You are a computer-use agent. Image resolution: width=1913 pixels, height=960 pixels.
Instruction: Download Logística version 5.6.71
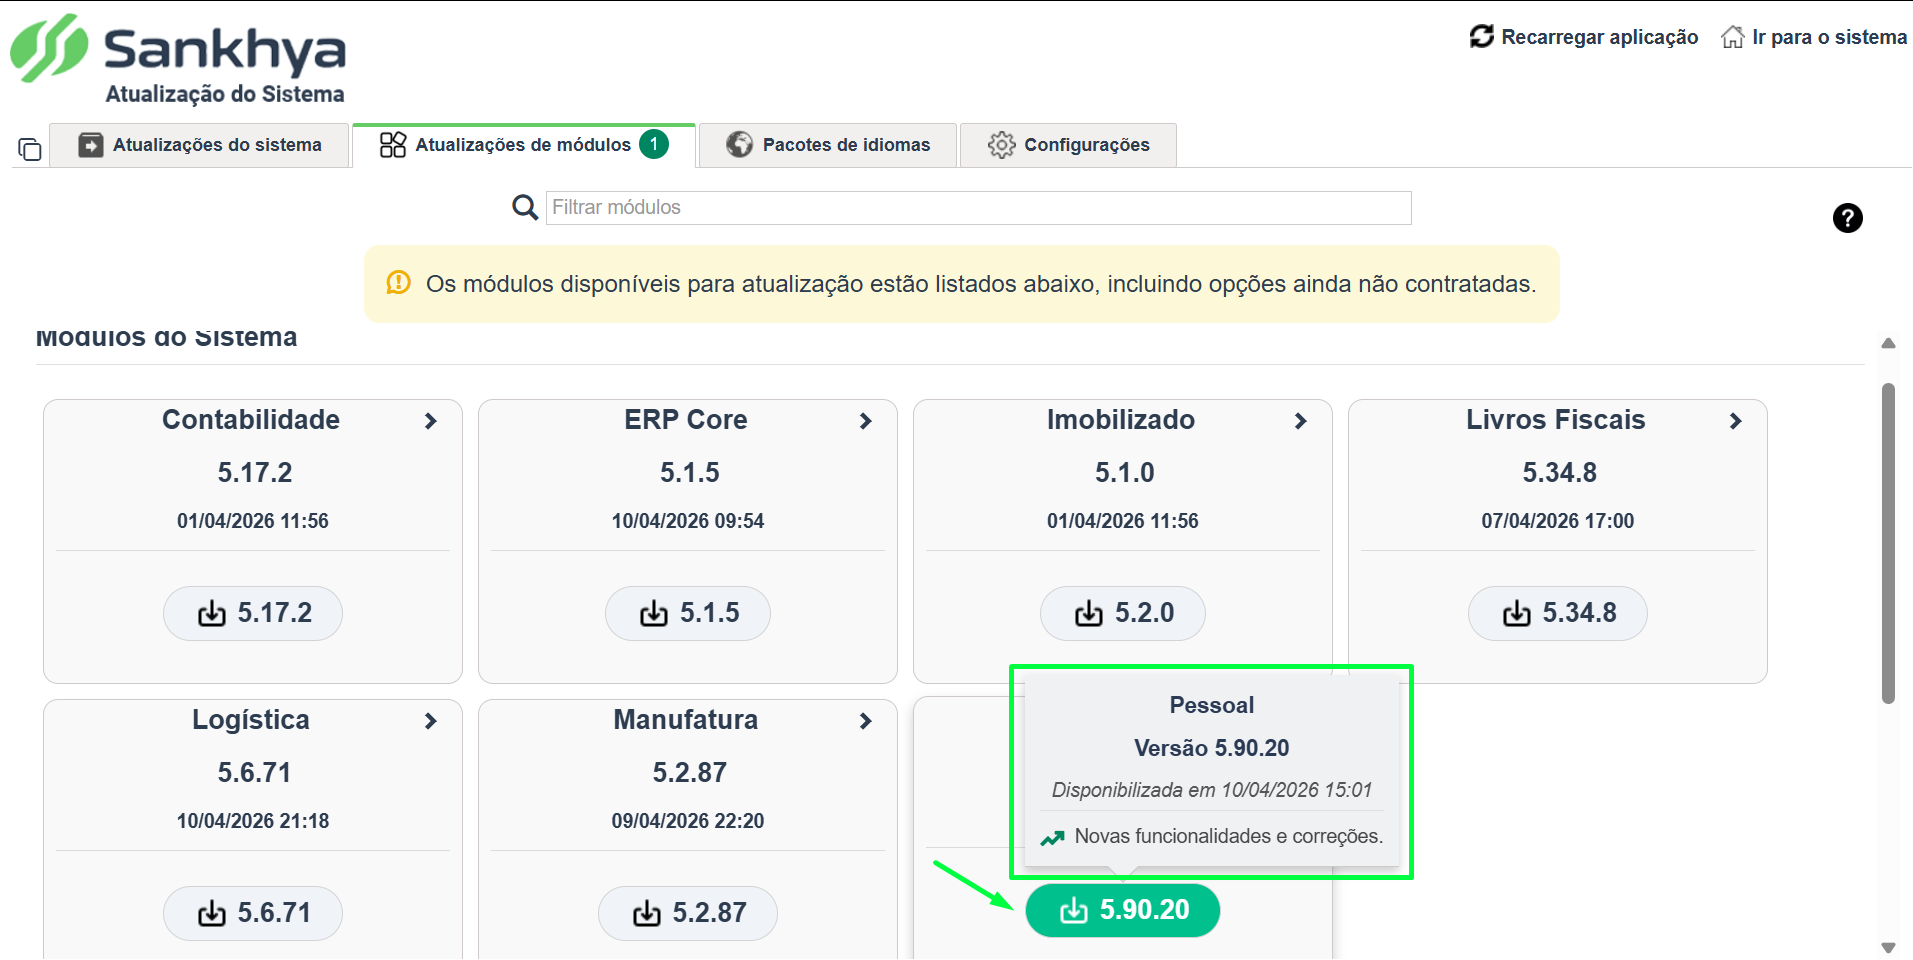click(253, 913)
